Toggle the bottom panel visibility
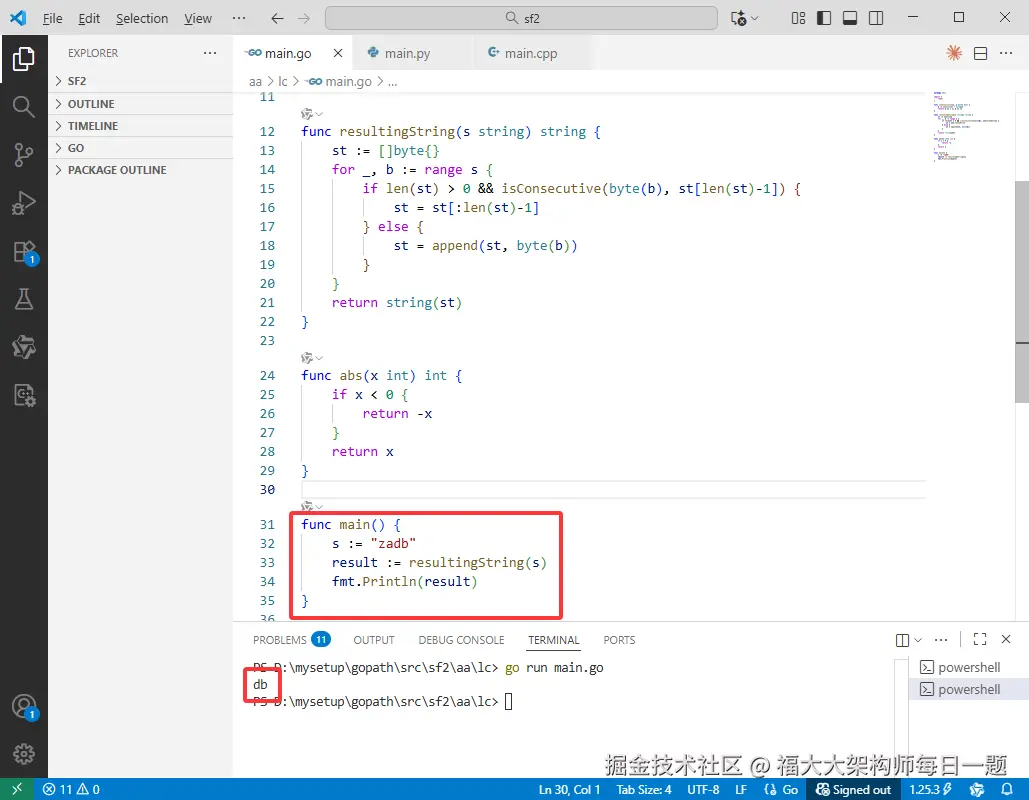 (x=850, y=18)
